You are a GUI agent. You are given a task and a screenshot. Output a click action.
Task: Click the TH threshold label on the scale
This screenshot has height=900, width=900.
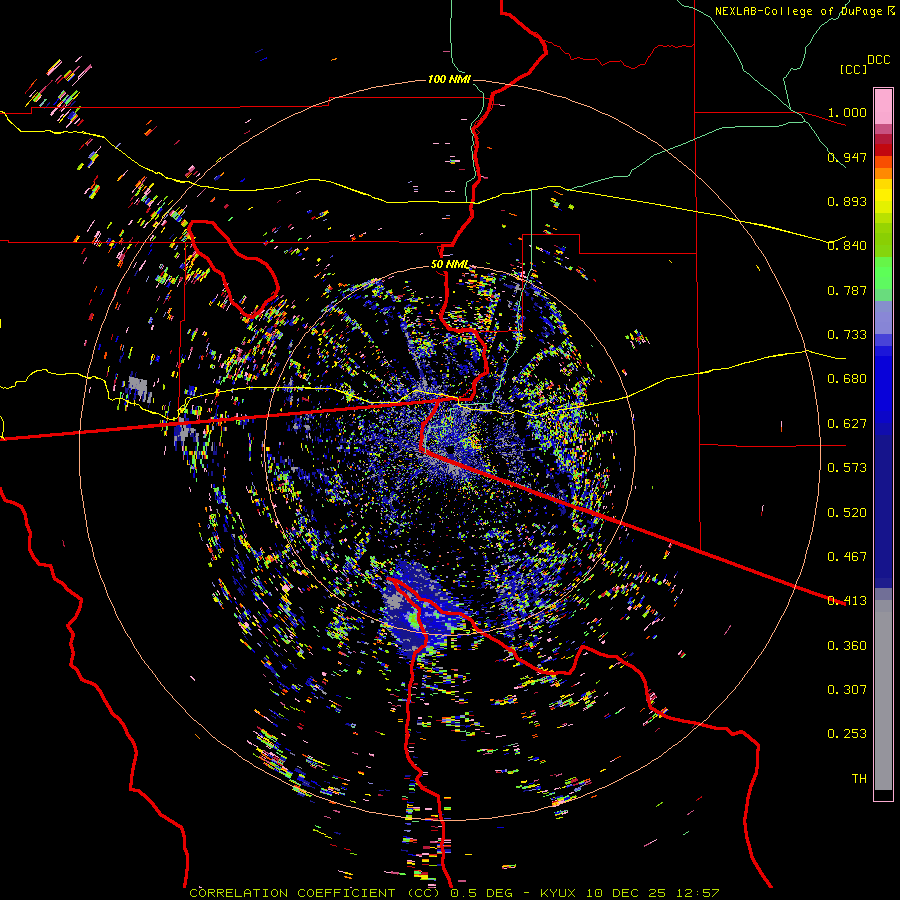pos(859,779)
